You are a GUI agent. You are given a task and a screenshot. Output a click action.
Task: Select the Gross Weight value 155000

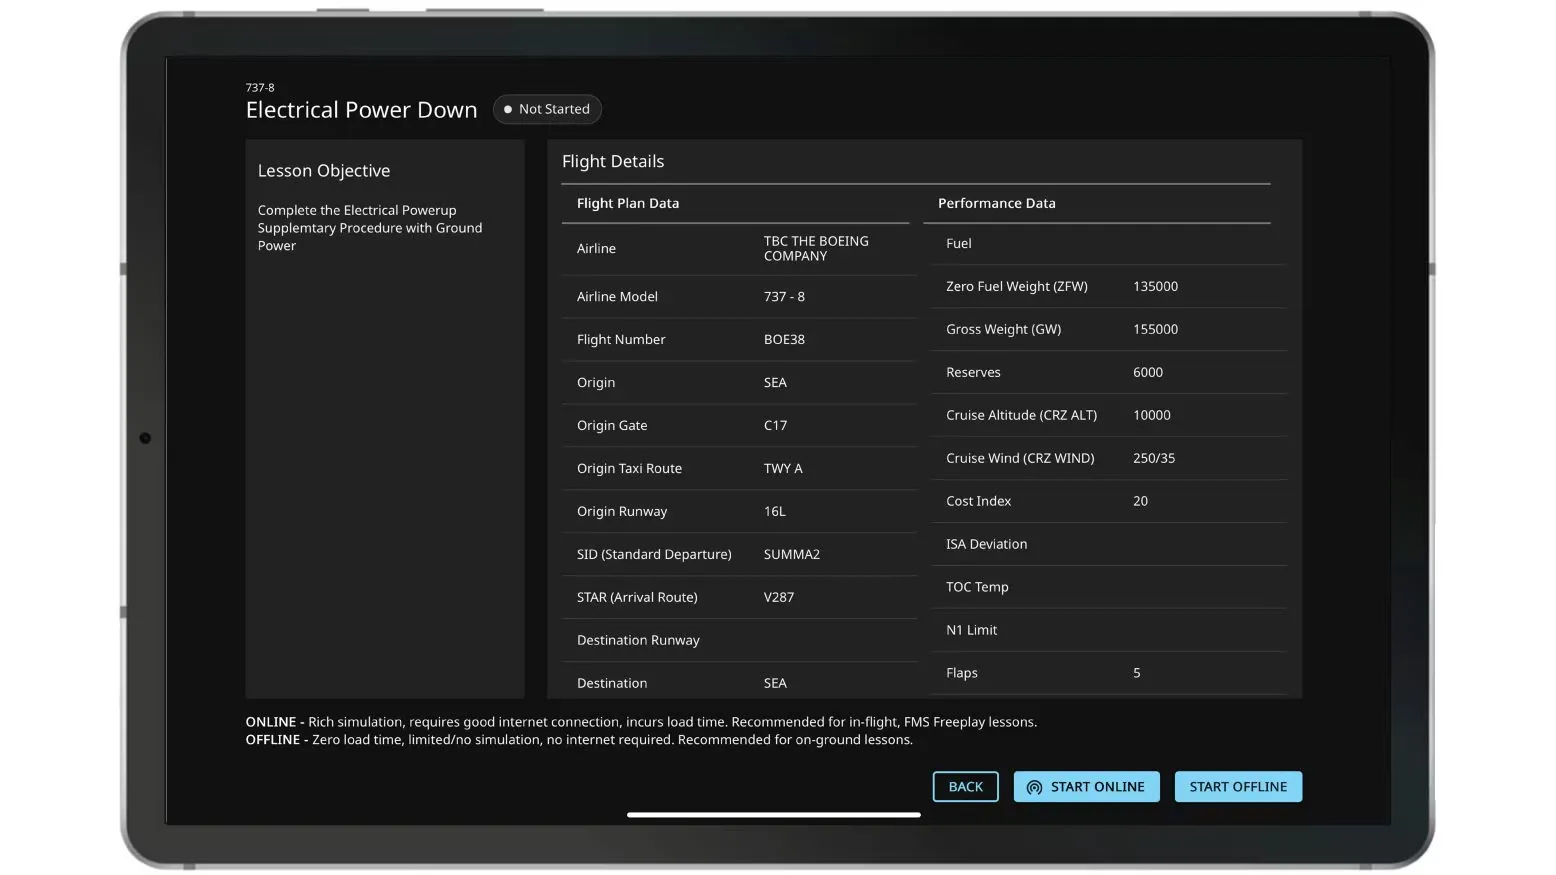1155,330
